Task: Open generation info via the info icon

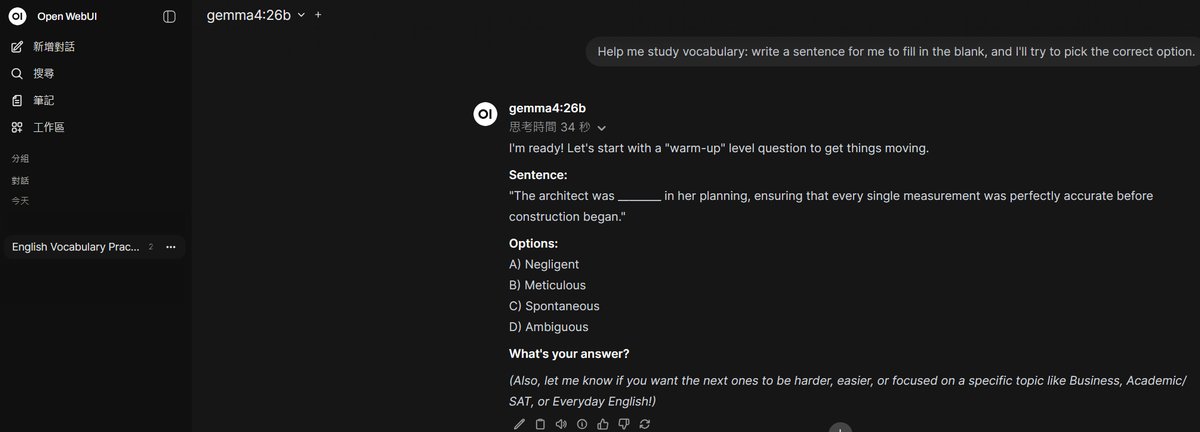Action: tap(582, 424)
